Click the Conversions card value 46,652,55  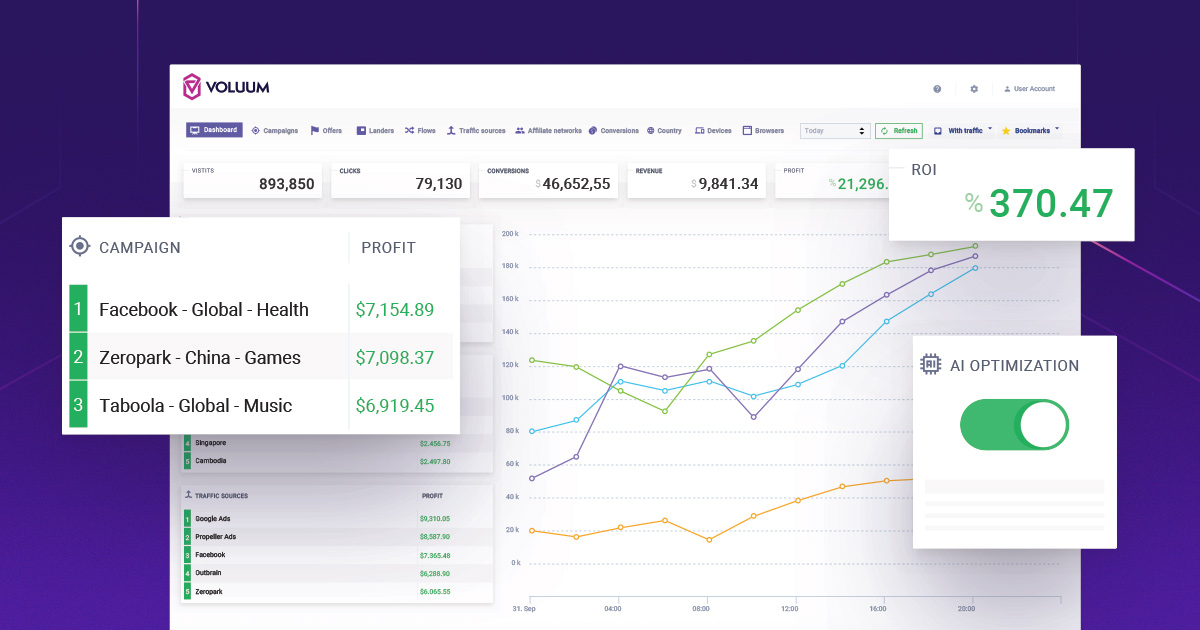[576, 184]
